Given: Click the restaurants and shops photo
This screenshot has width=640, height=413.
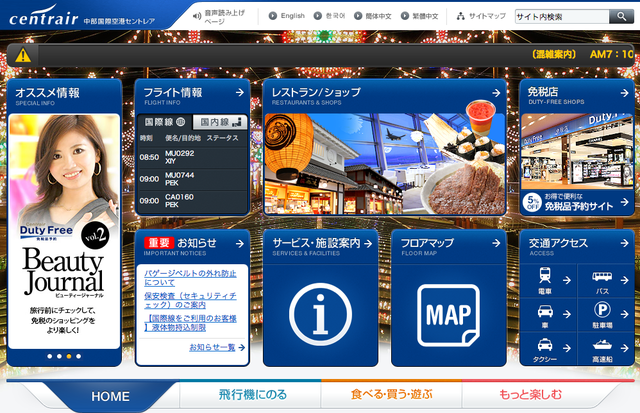Looking at the screenshot, I should (x=385, y=164).
